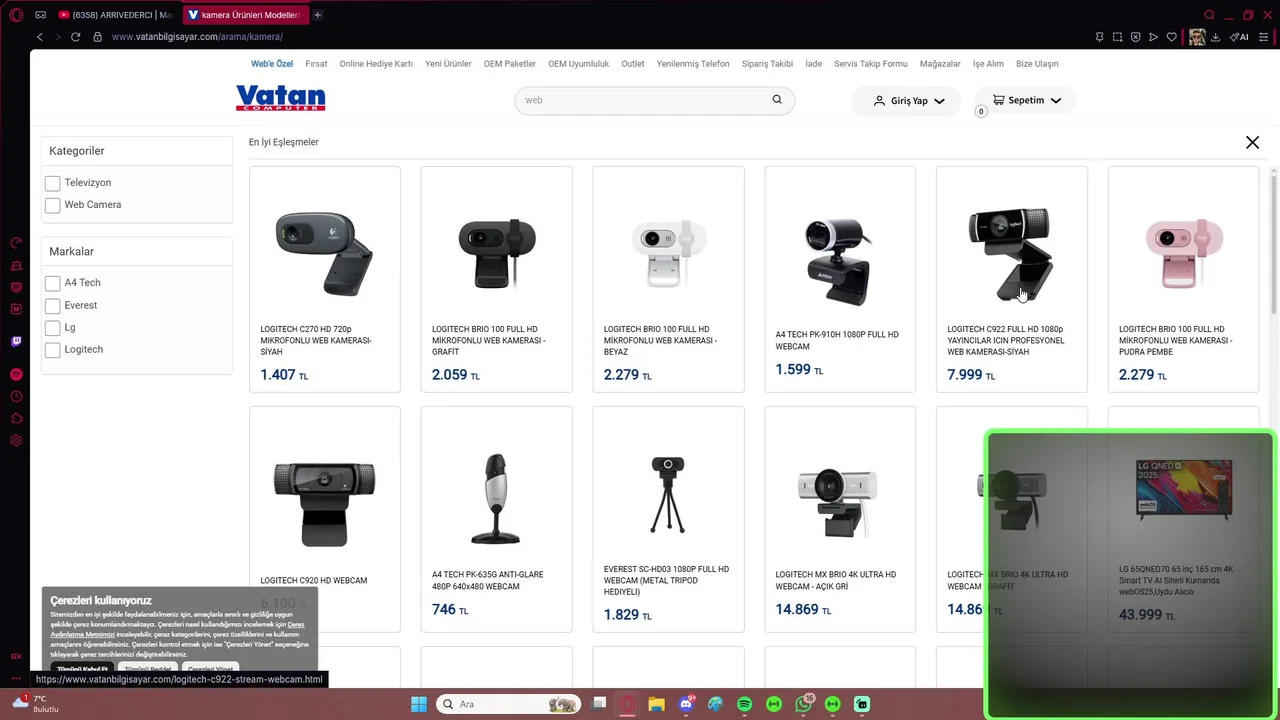Click 'LOGITECH C920 HD WEBCAM' product title
Viewport: 1280px width, 720px height.
(x=314, y=581)
